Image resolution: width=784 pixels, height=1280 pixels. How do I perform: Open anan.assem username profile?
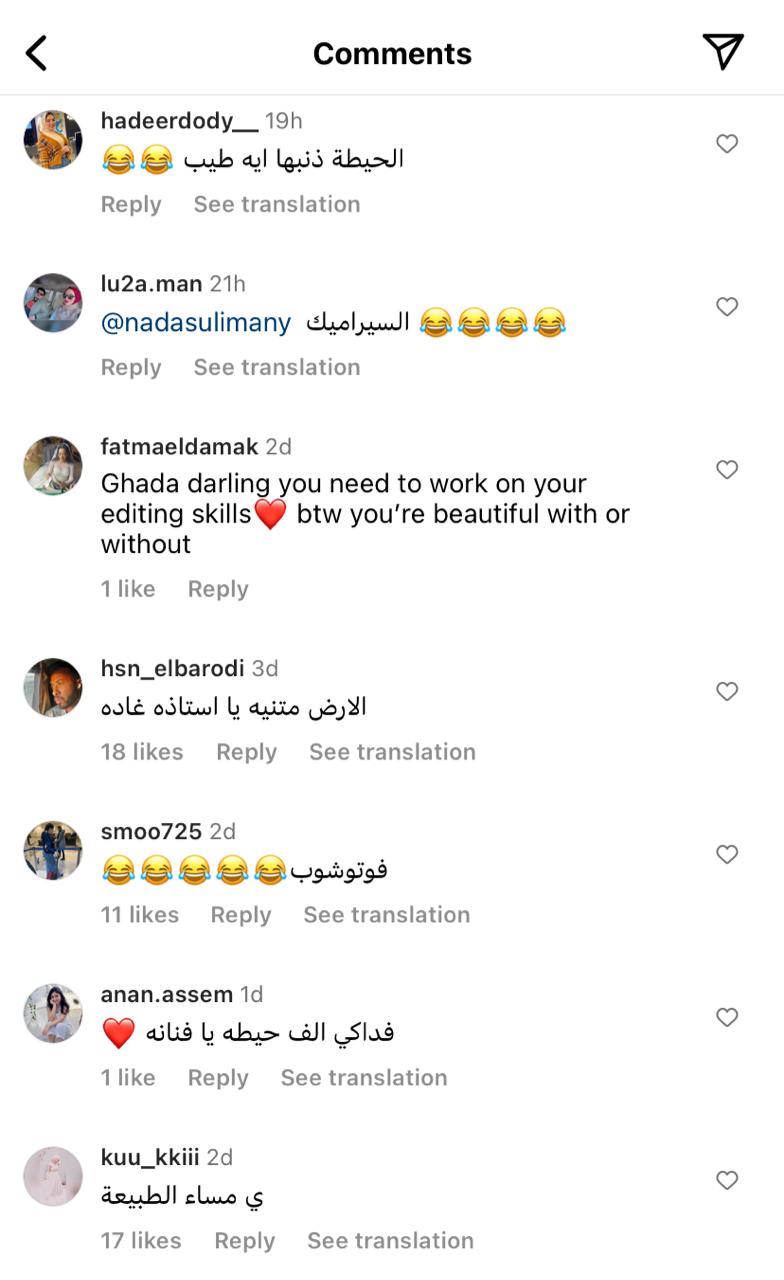[167, 994]
